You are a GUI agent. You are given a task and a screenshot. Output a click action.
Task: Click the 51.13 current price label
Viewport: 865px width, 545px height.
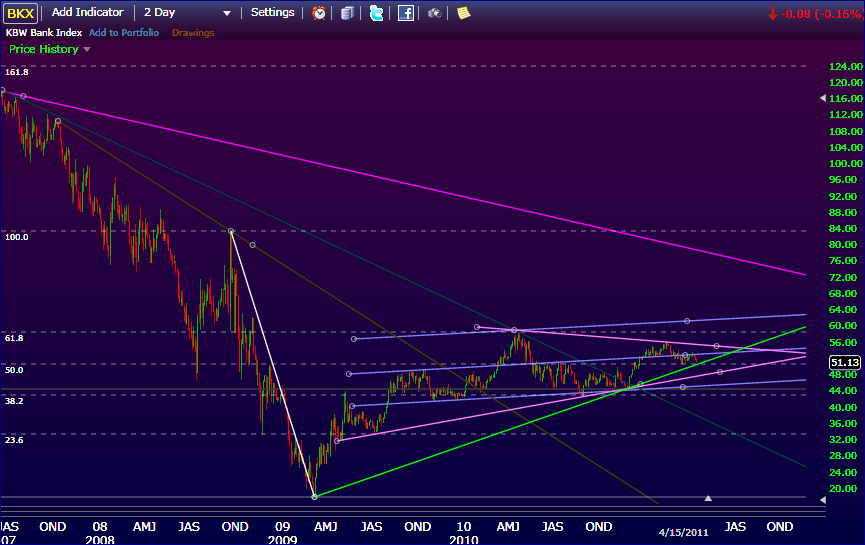[845, 362]
